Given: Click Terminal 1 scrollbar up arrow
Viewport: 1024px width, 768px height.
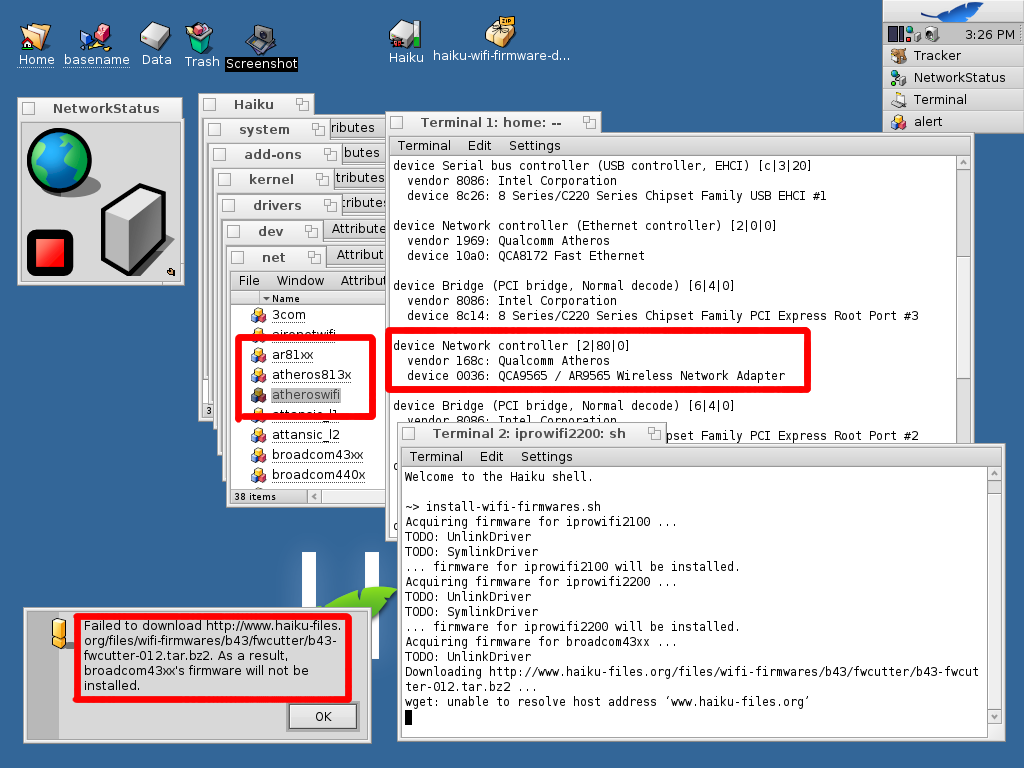Looking at the screenshot, I should (x=964, y=163).
